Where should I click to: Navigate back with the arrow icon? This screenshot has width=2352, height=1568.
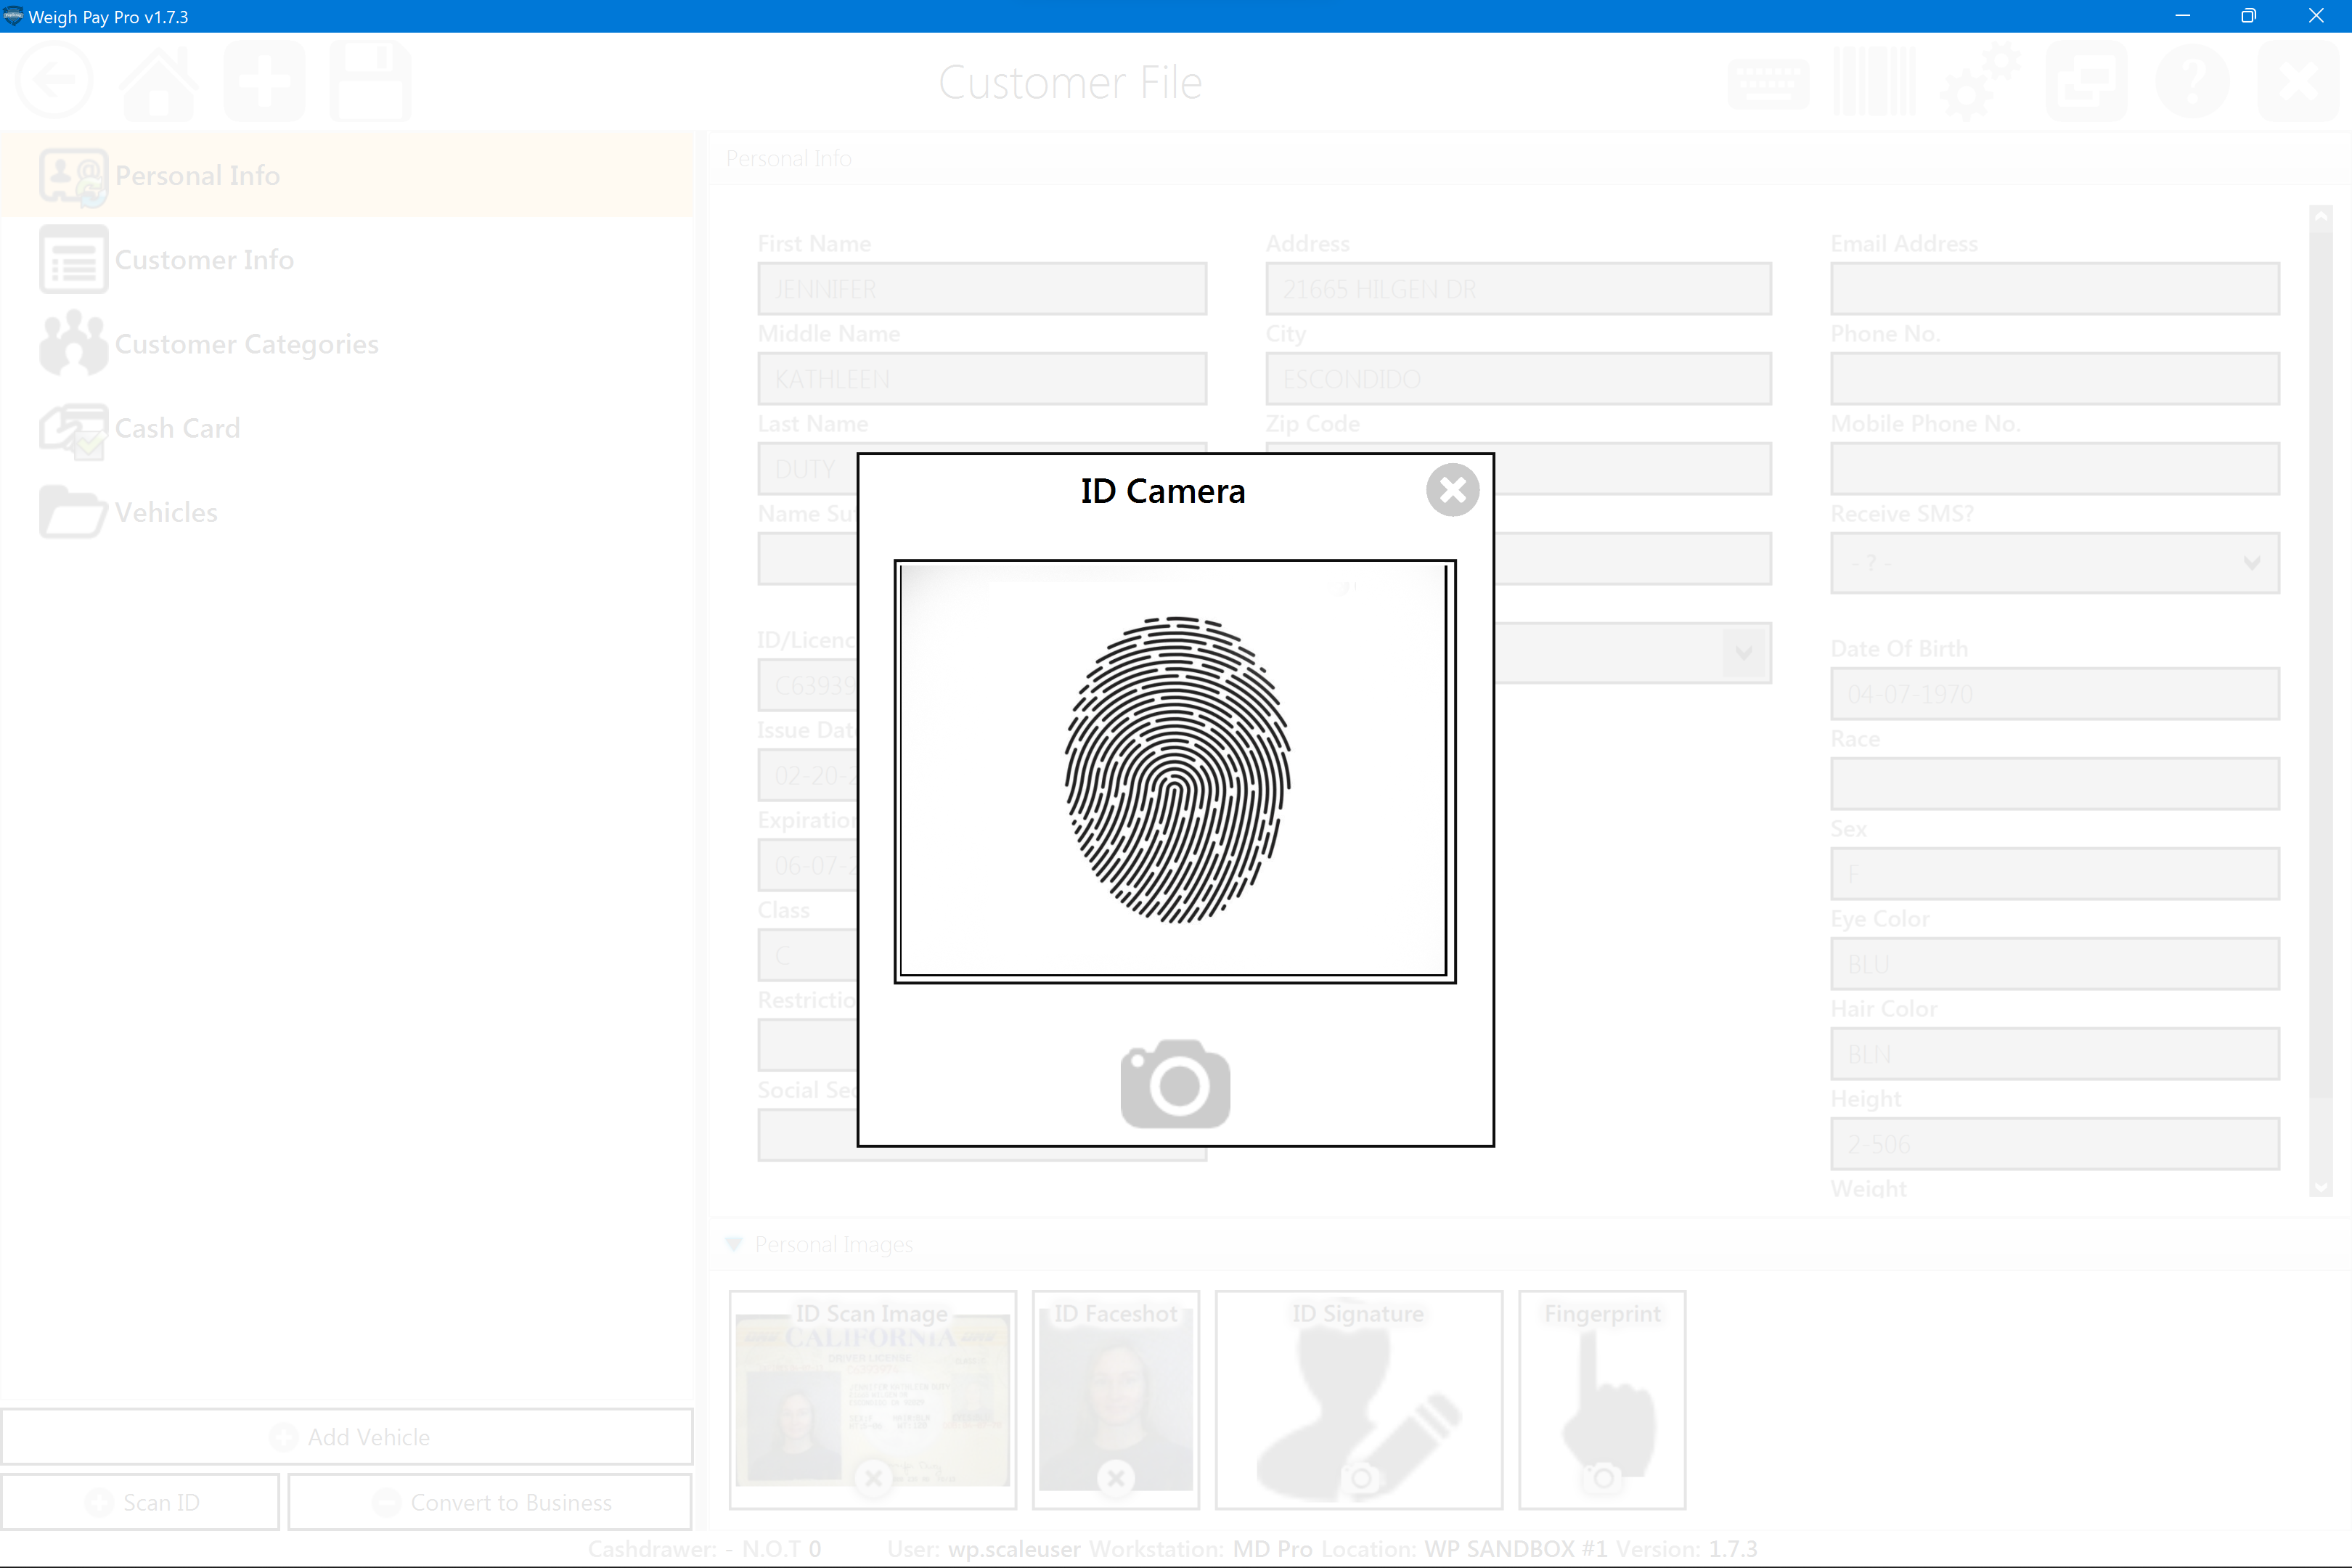click(54, 79)
